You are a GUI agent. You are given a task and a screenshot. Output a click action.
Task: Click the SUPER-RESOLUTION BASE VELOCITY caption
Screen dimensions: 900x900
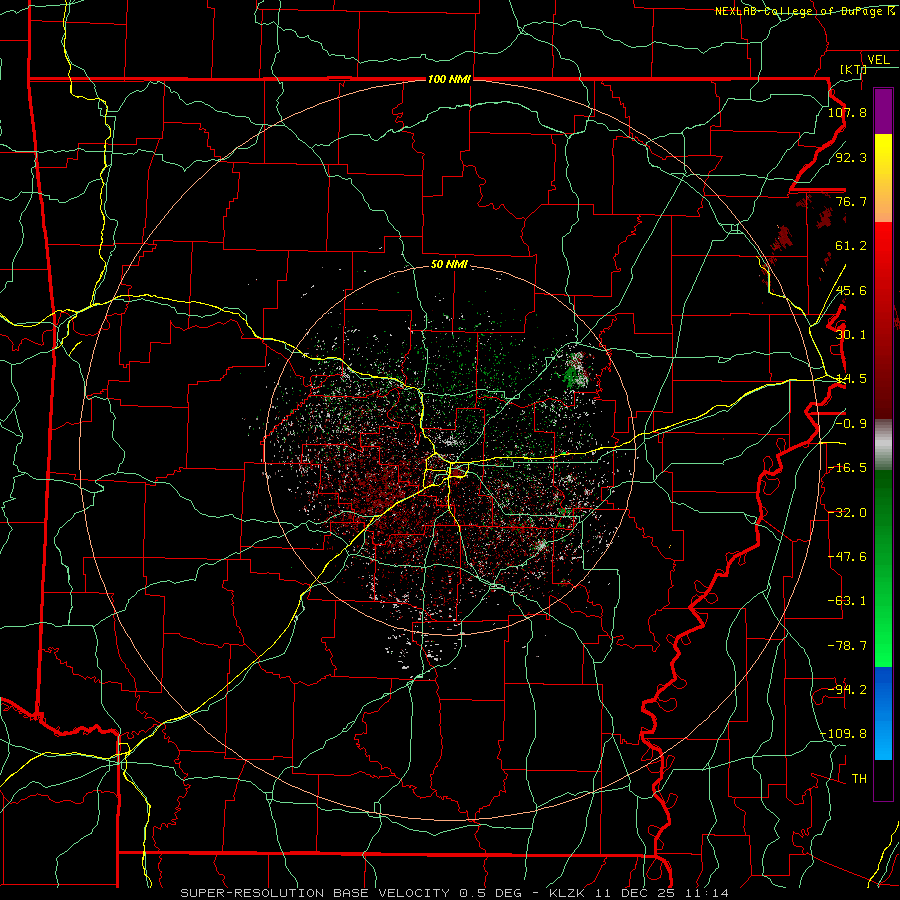pyautogui.click(x=315, y=893)
